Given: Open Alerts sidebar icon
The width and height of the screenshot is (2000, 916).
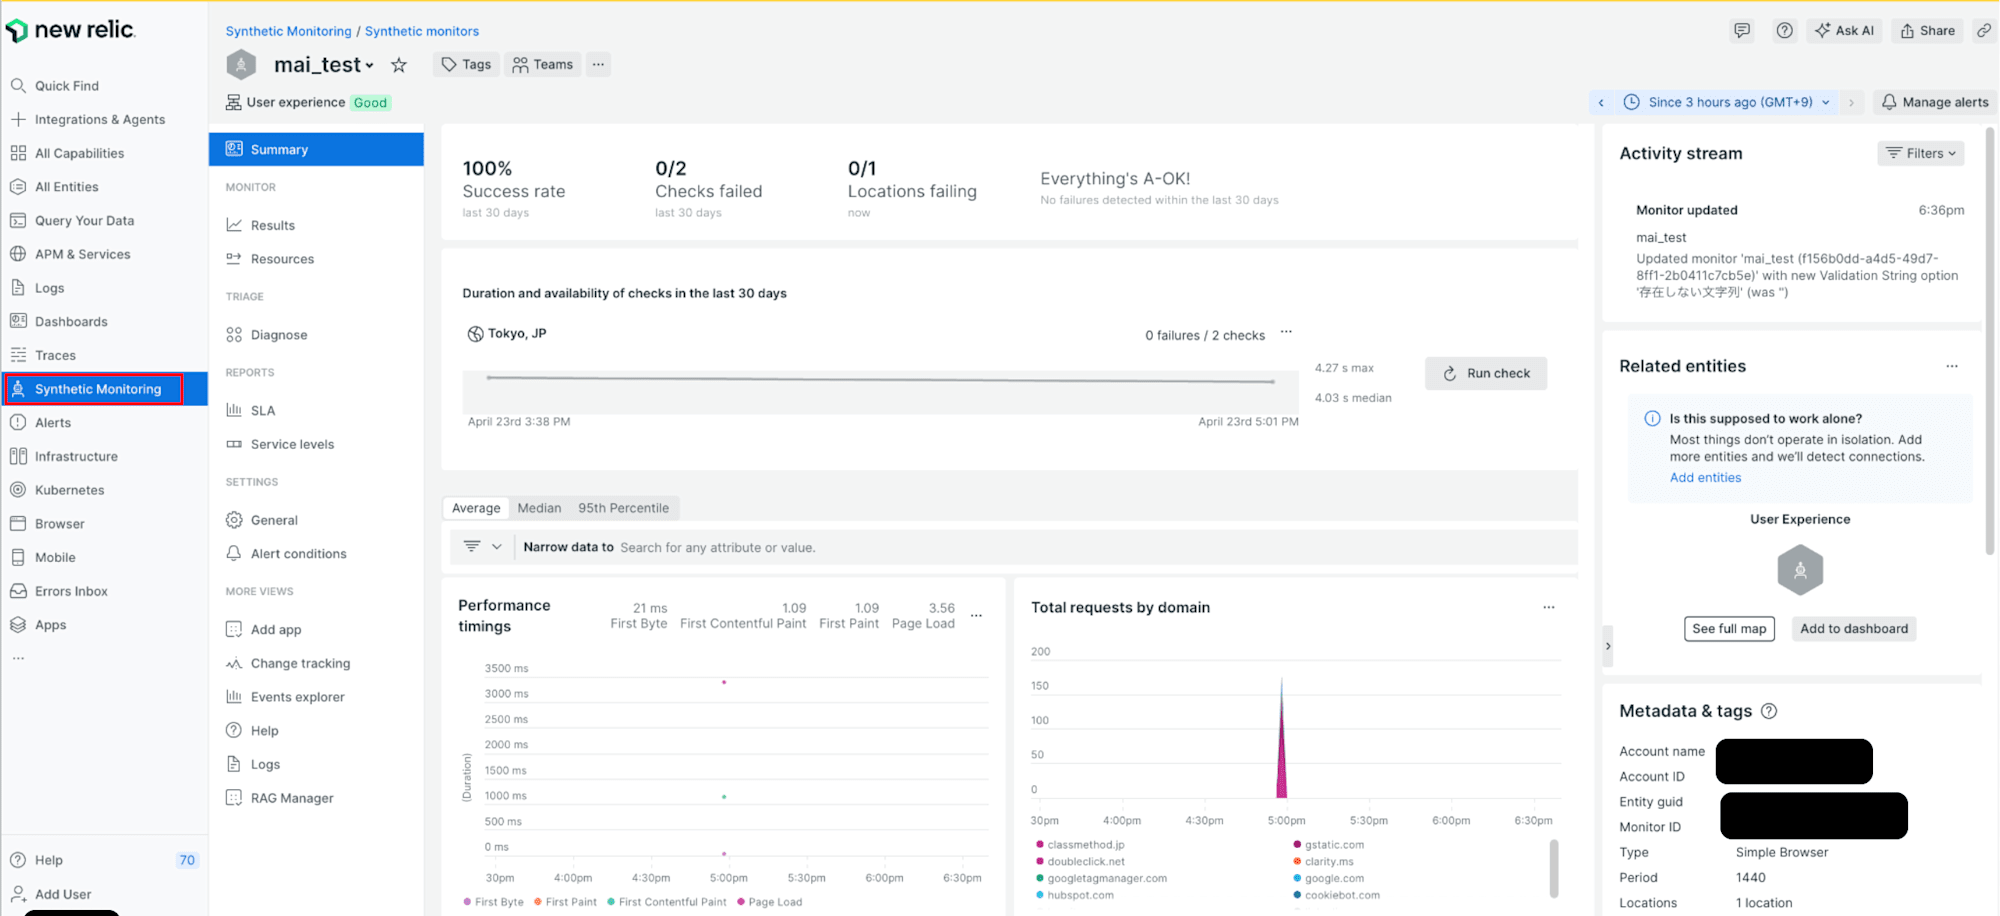Looking at the screenshot, I should pyautogui.click(x=18, y=423).
